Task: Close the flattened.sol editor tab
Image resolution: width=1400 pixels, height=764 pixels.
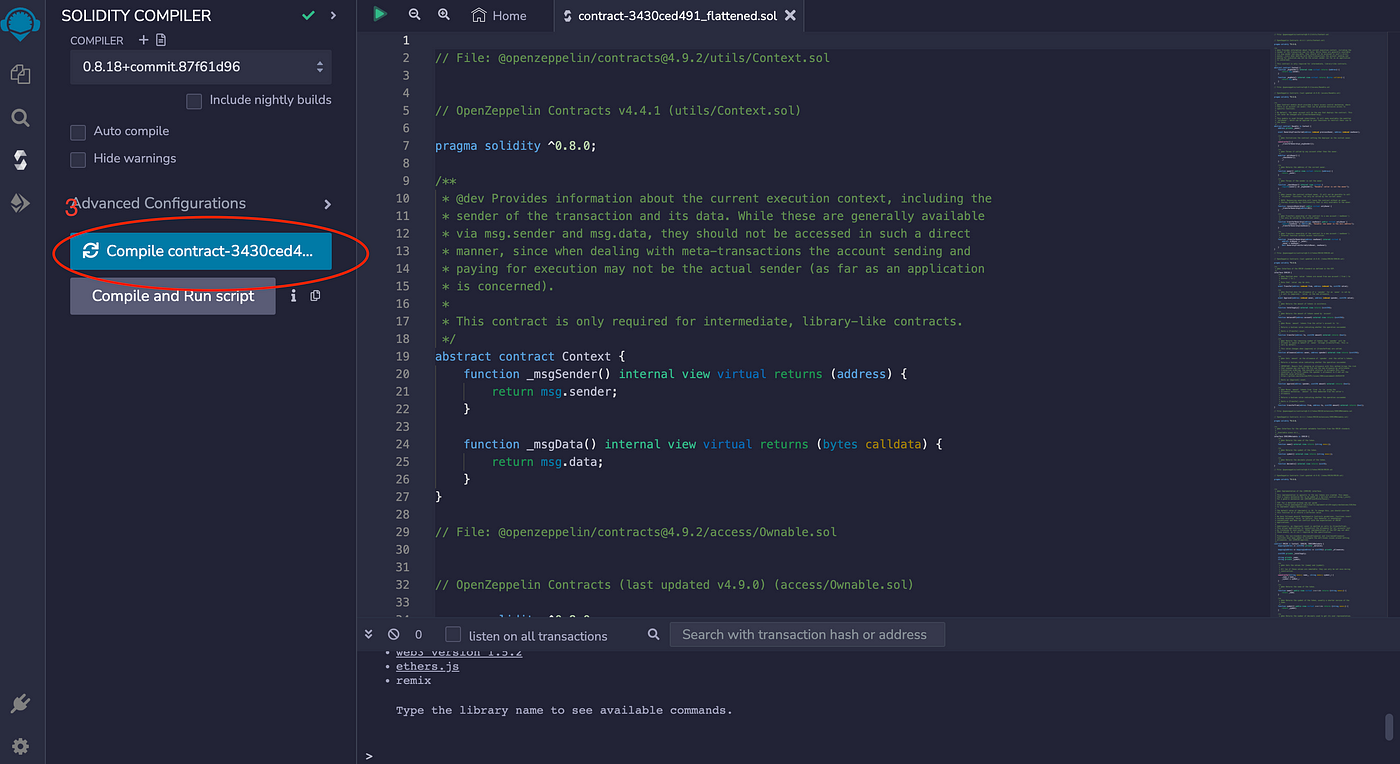Action: (x=790, y=16)
